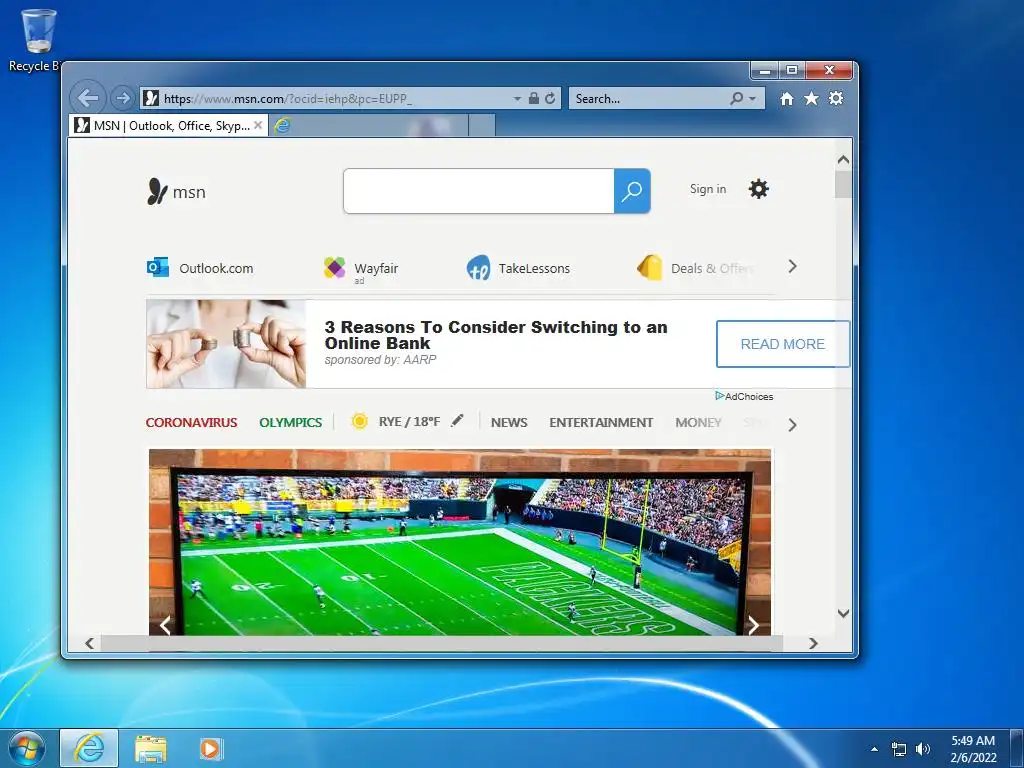Screen dimensions: 1024x768
Task: Open the OLYMPICS category
Action: click(x=291, y=423)
